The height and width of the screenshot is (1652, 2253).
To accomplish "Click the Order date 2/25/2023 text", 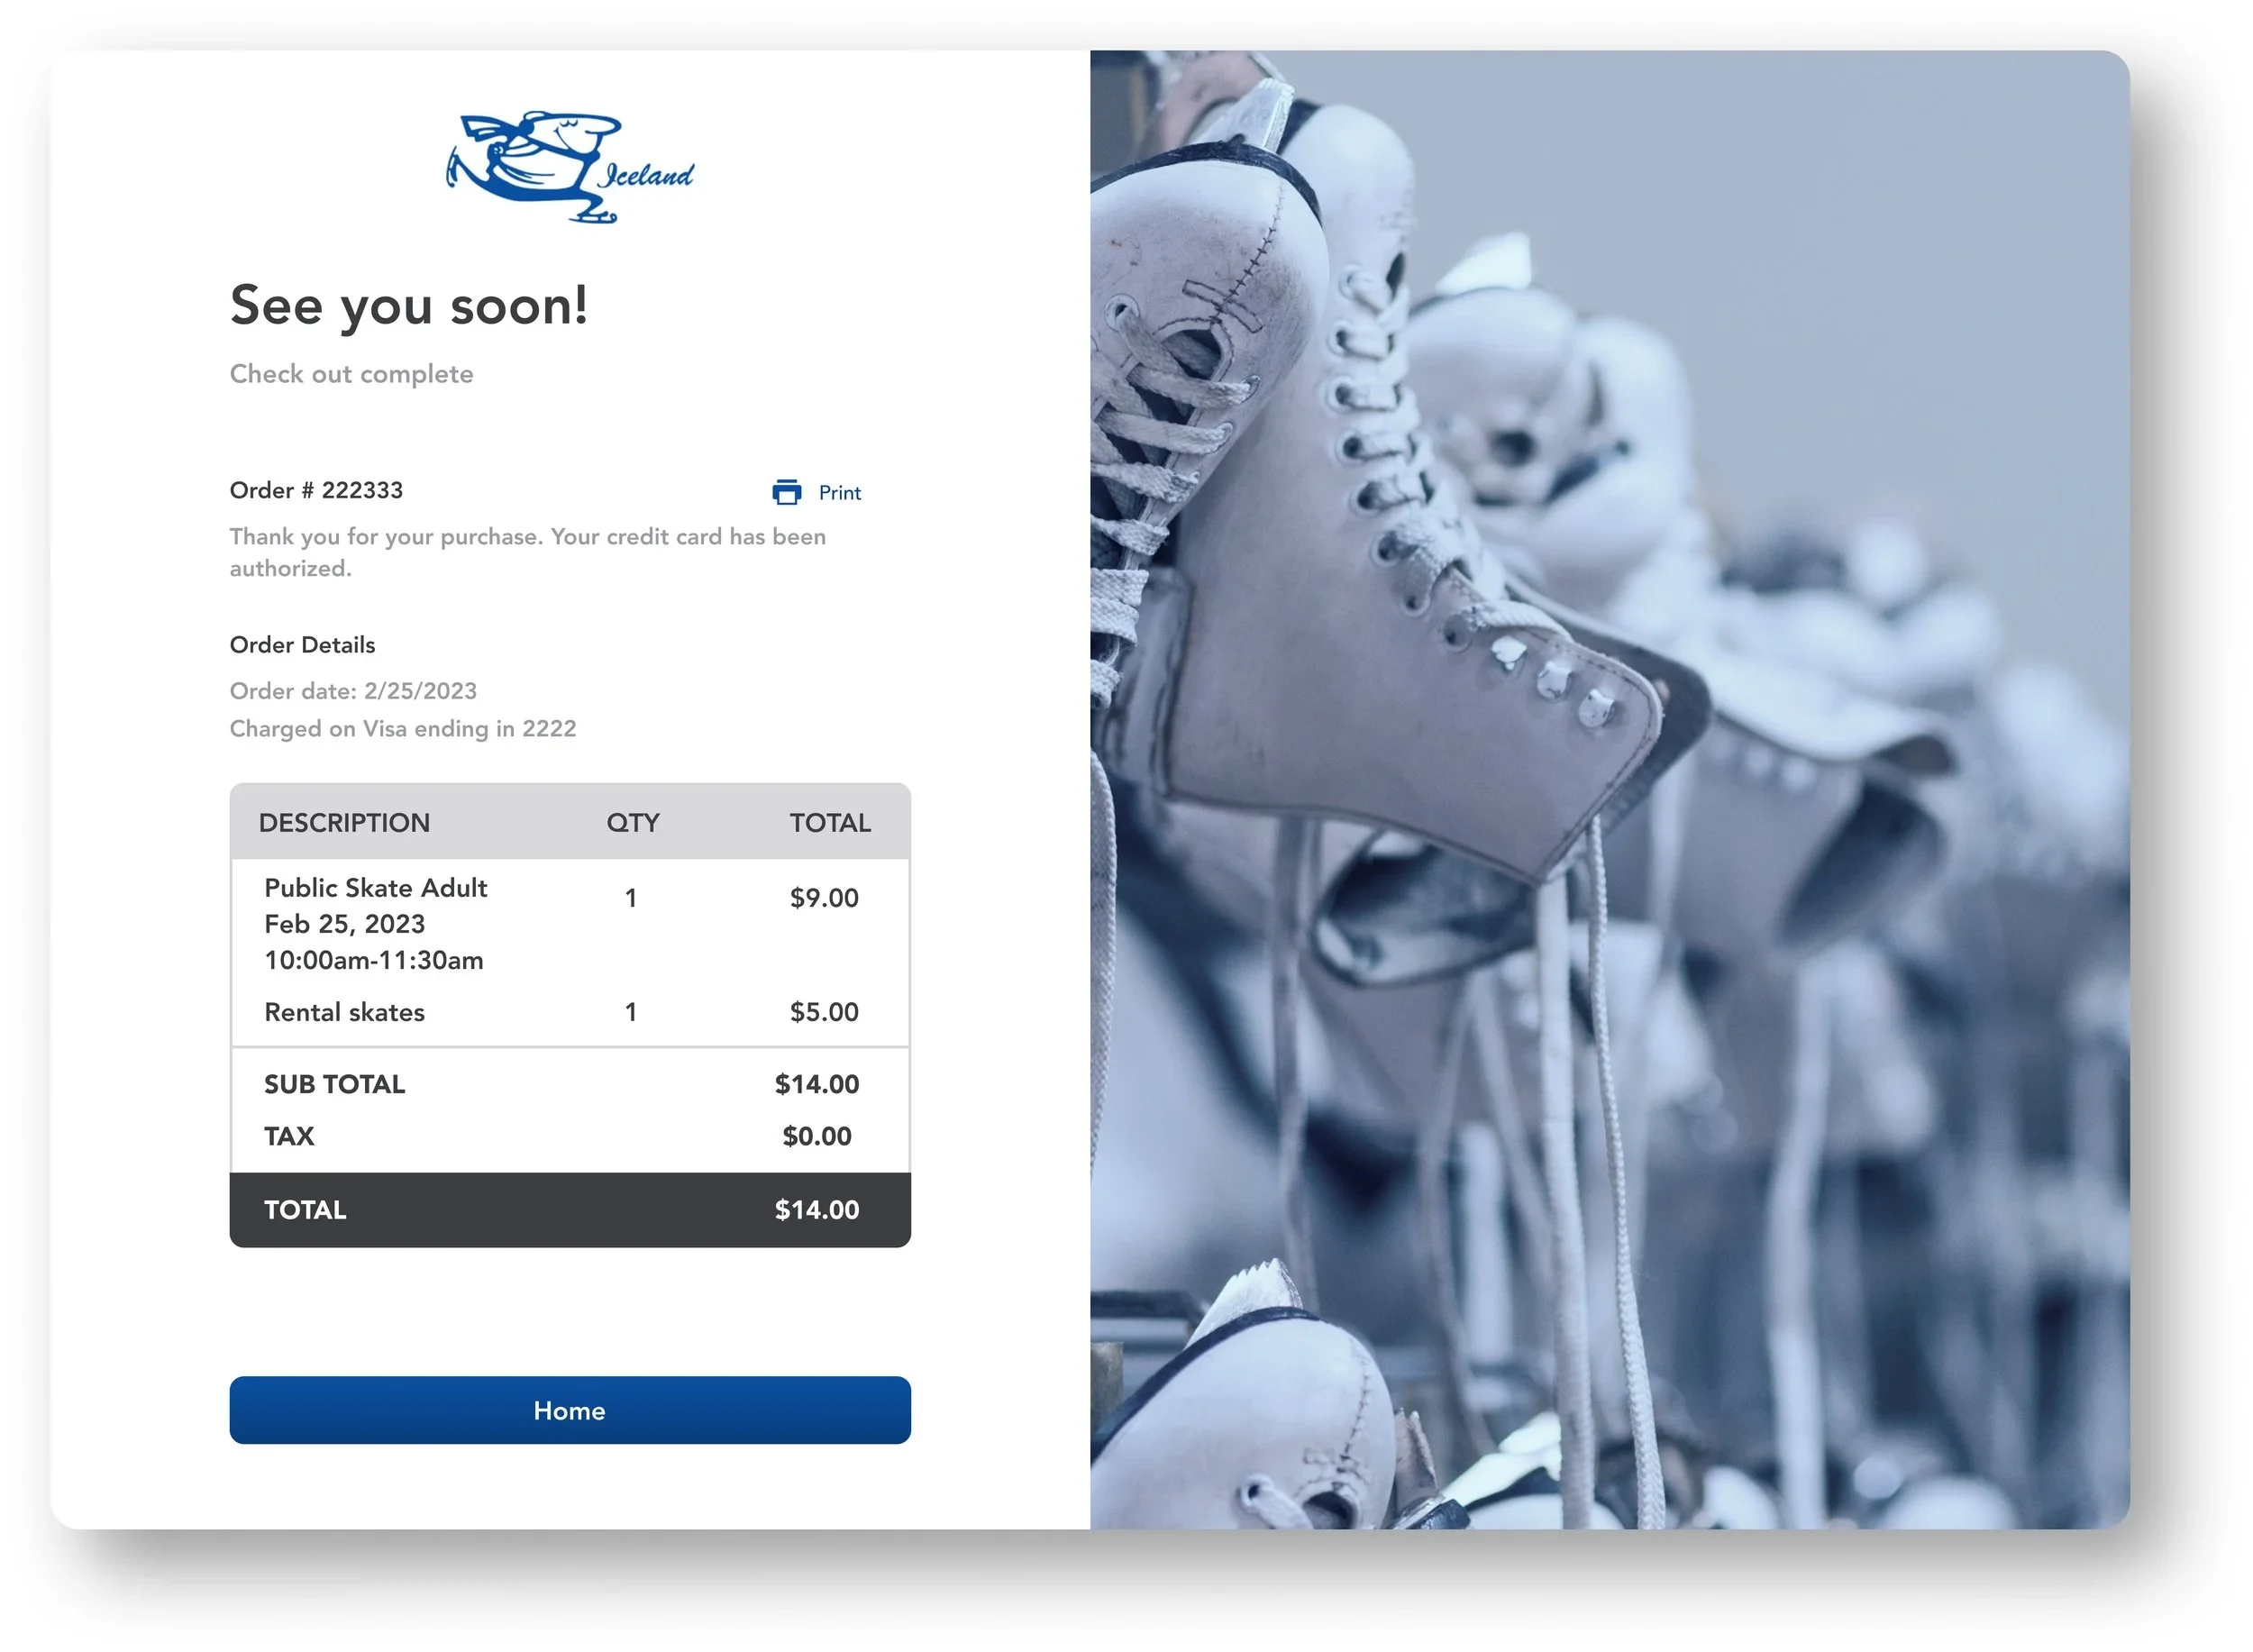I will click(353, 691).
